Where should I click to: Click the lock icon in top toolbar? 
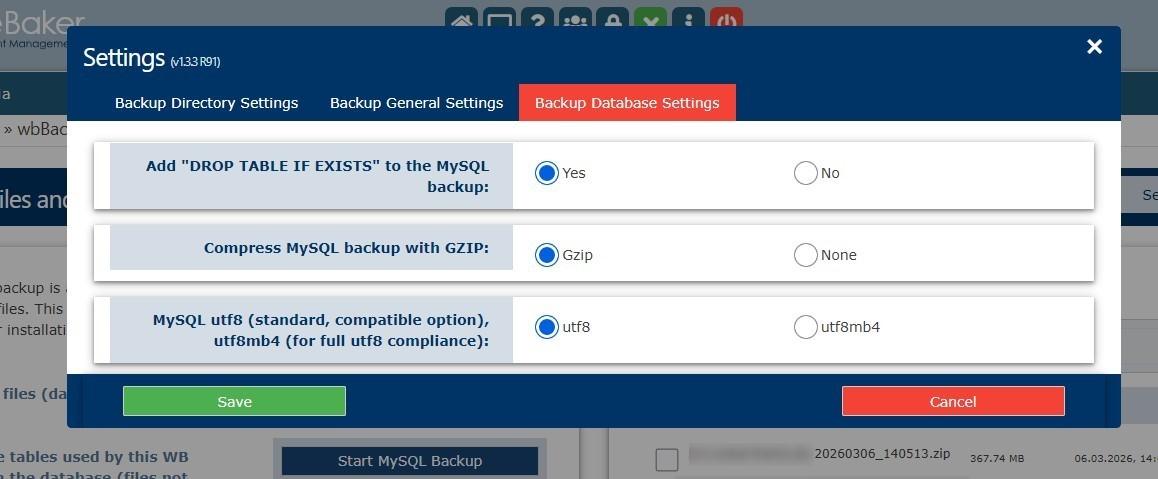click(613, 19)
